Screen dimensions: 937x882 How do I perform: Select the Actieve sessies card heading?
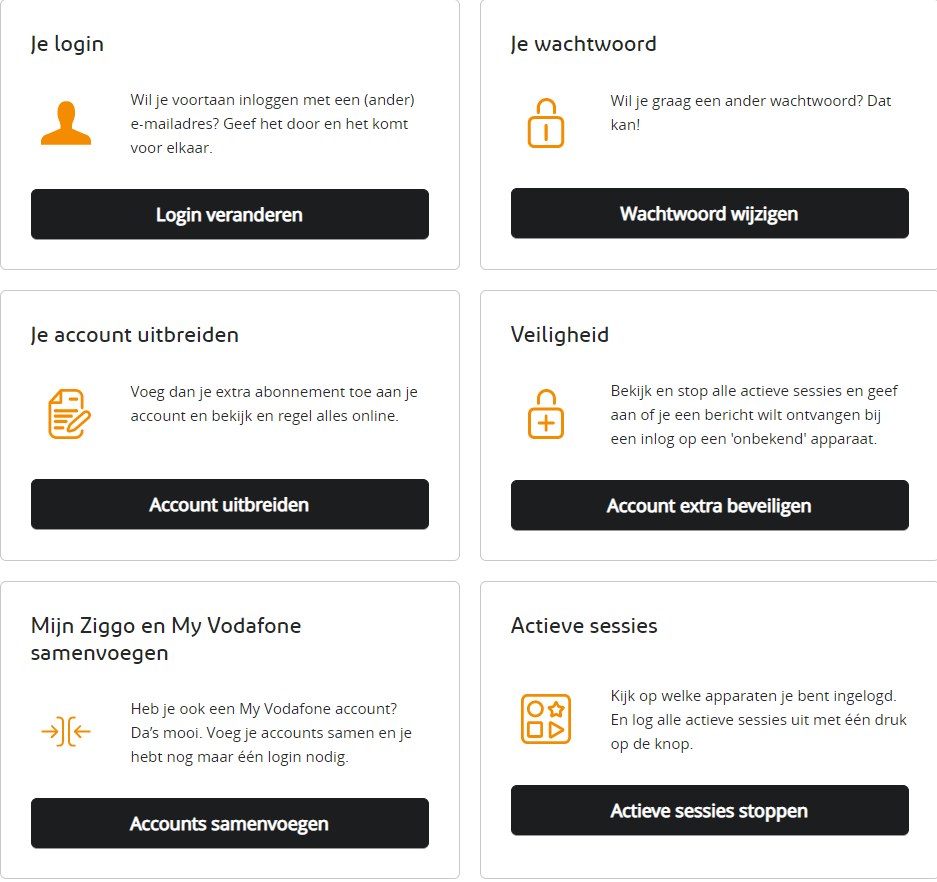click(x=584, y=626)
